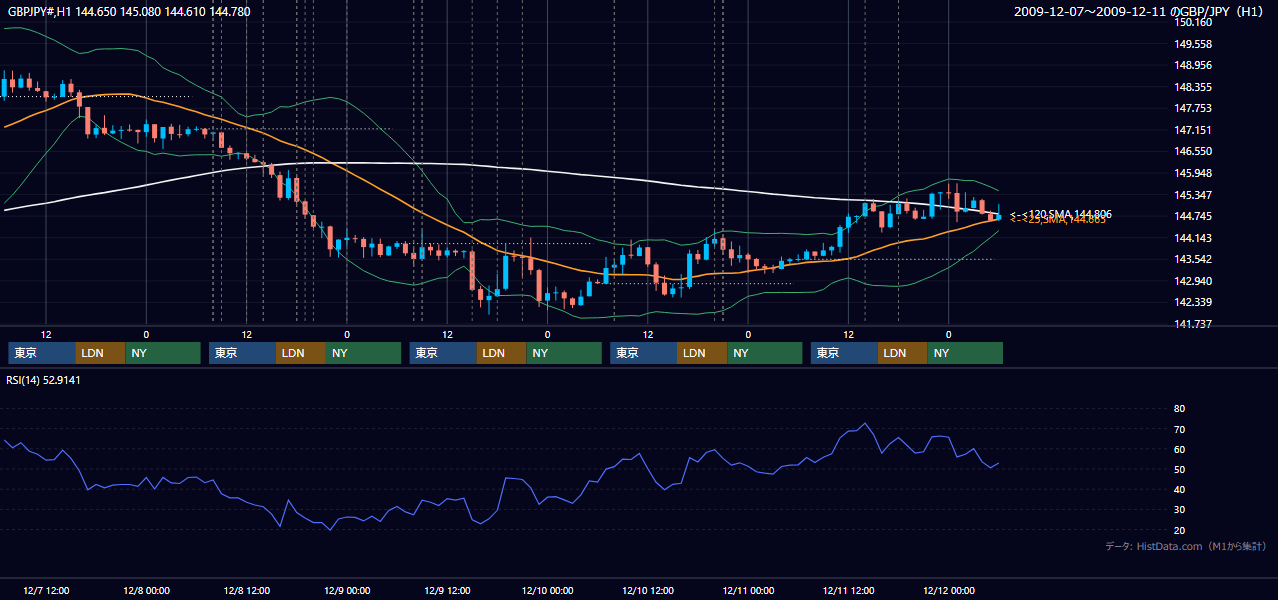Click the RSI 50 level label

point(1179,469)
